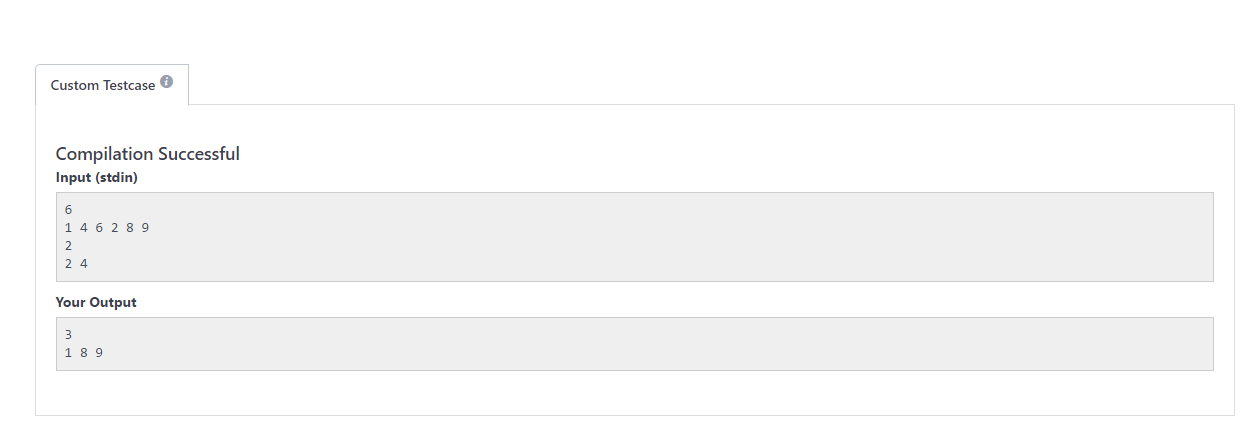Image resolution: width=1247 pixels, height=427 pixels.
Task: Click the Your Output label
Action: coord(96,302)
